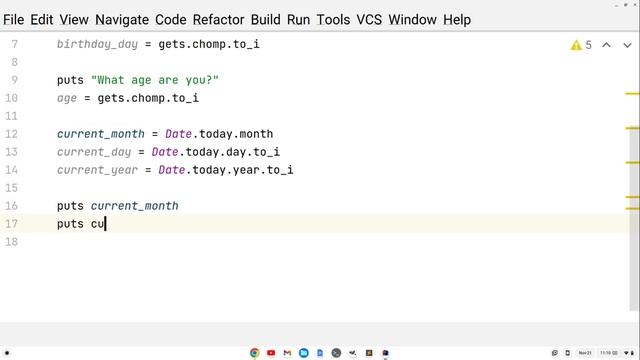Open the Edit menu
640x360 pixels.
[x=42, y=20]
